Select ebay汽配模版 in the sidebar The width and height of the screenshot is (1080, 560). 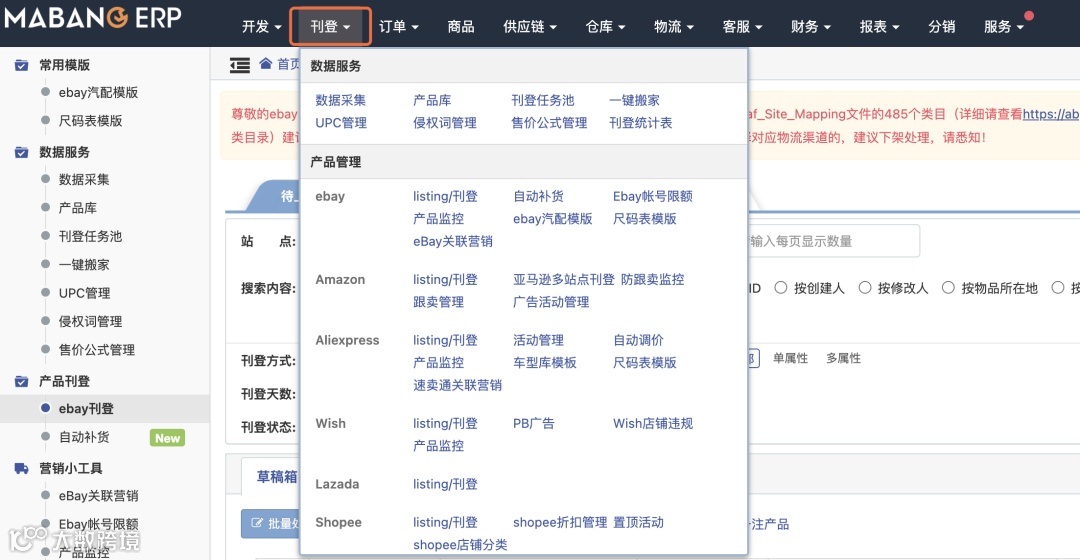click(98, 92)
